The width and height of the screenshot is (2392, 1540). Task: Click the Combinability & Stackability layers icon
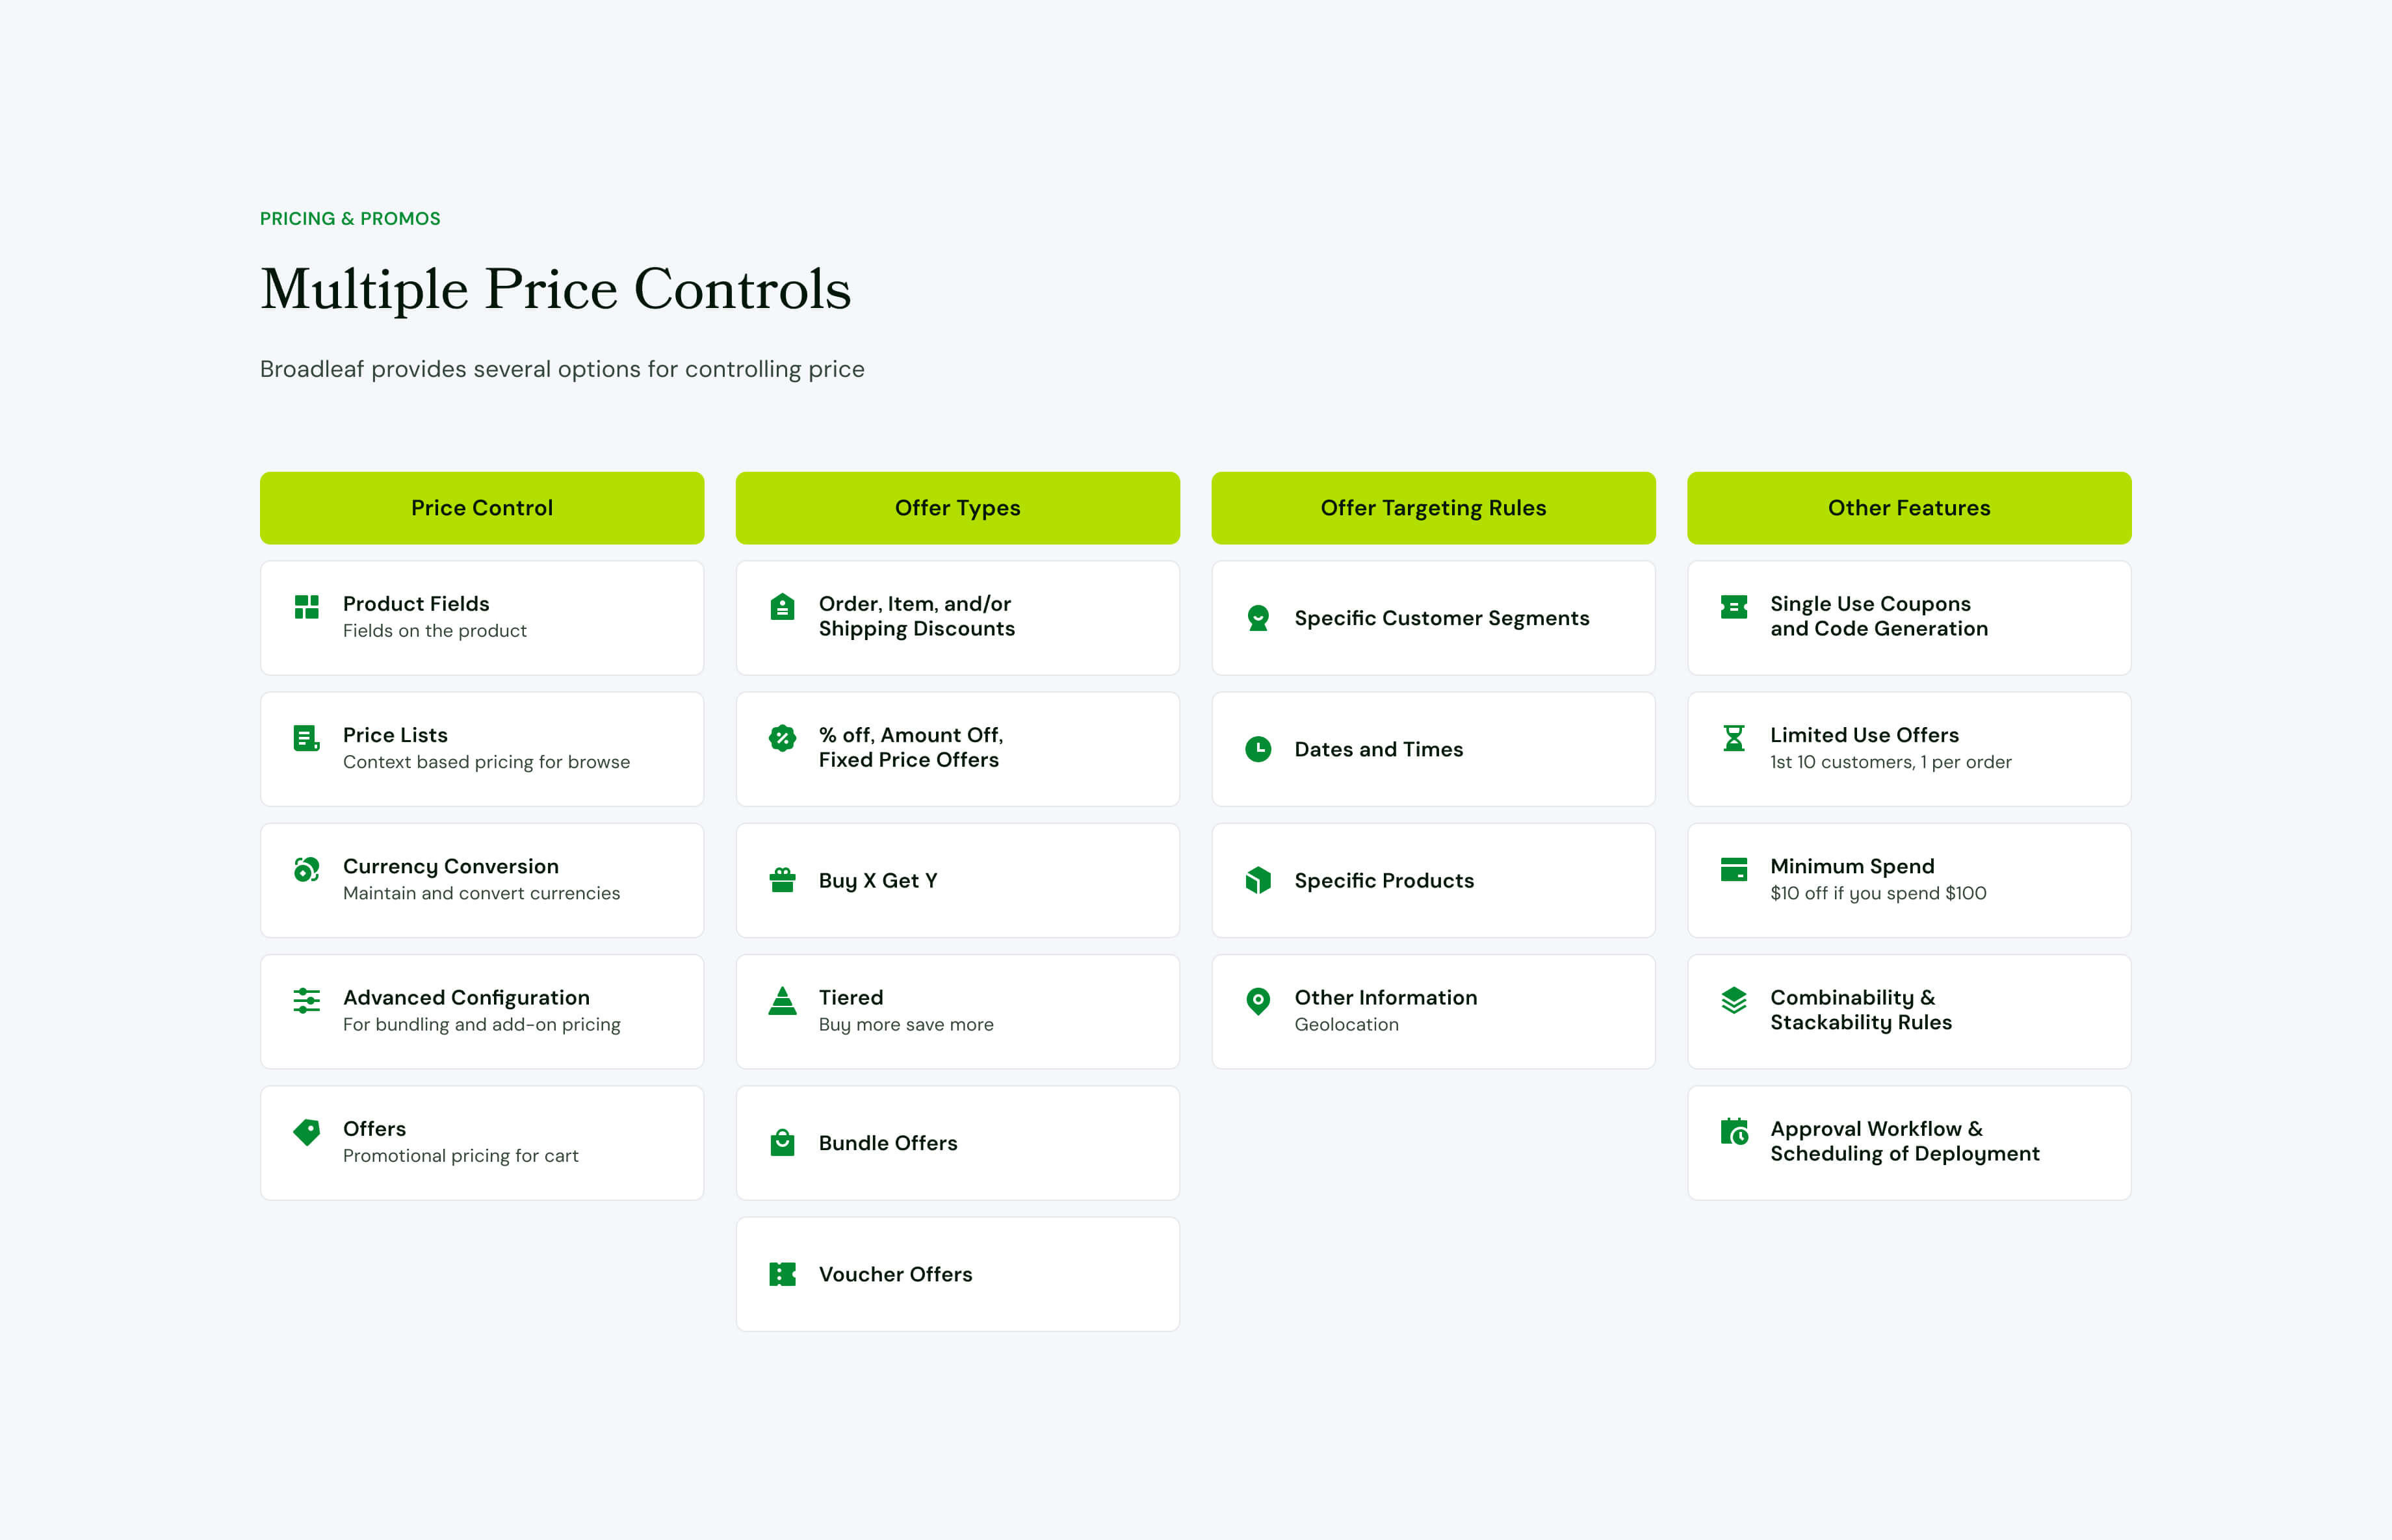[x=1734, y=1000]
